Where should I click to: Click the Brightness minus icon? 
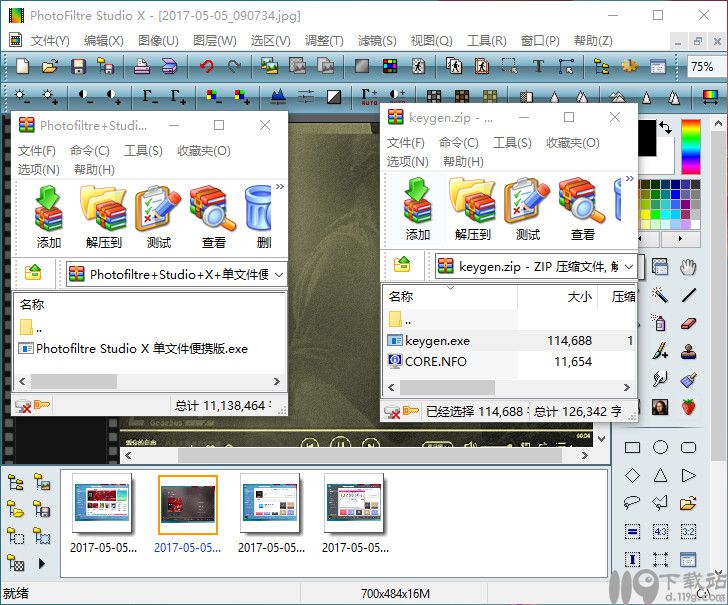pyautogui.click(x=23, y=96)
